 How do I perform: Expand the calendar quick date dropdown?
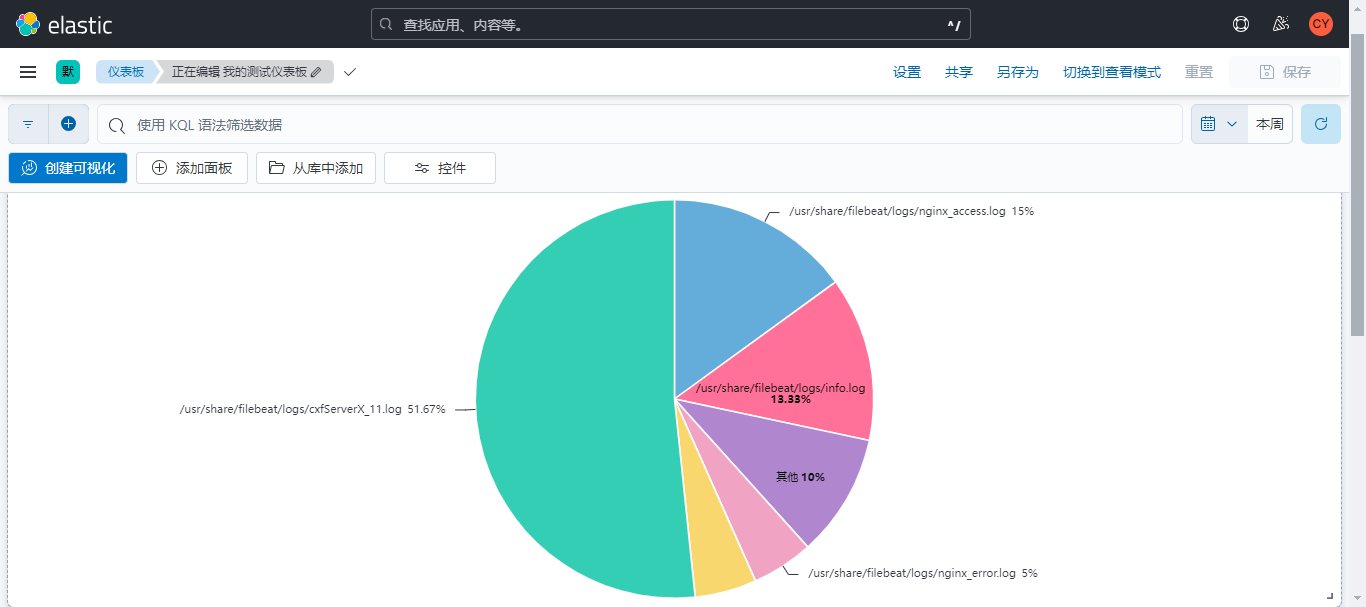tap(1218, 124)
